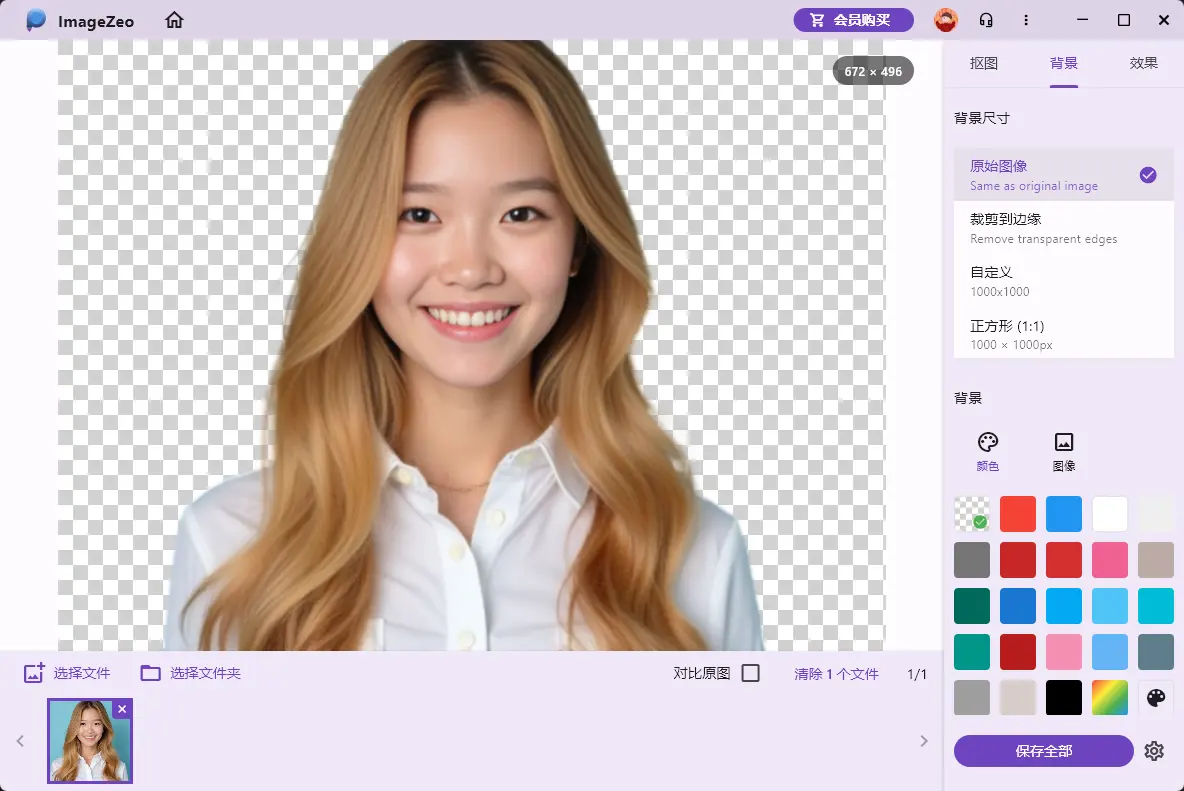
Task: Open the customer support headset icon
Action: [986, 20]
